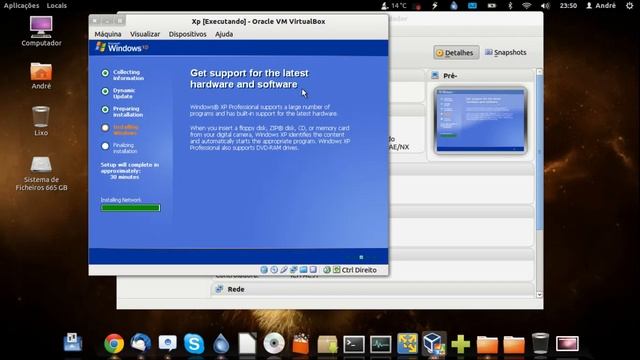
Task: Click the green installation progress bar
Action: tap(130, 207)
